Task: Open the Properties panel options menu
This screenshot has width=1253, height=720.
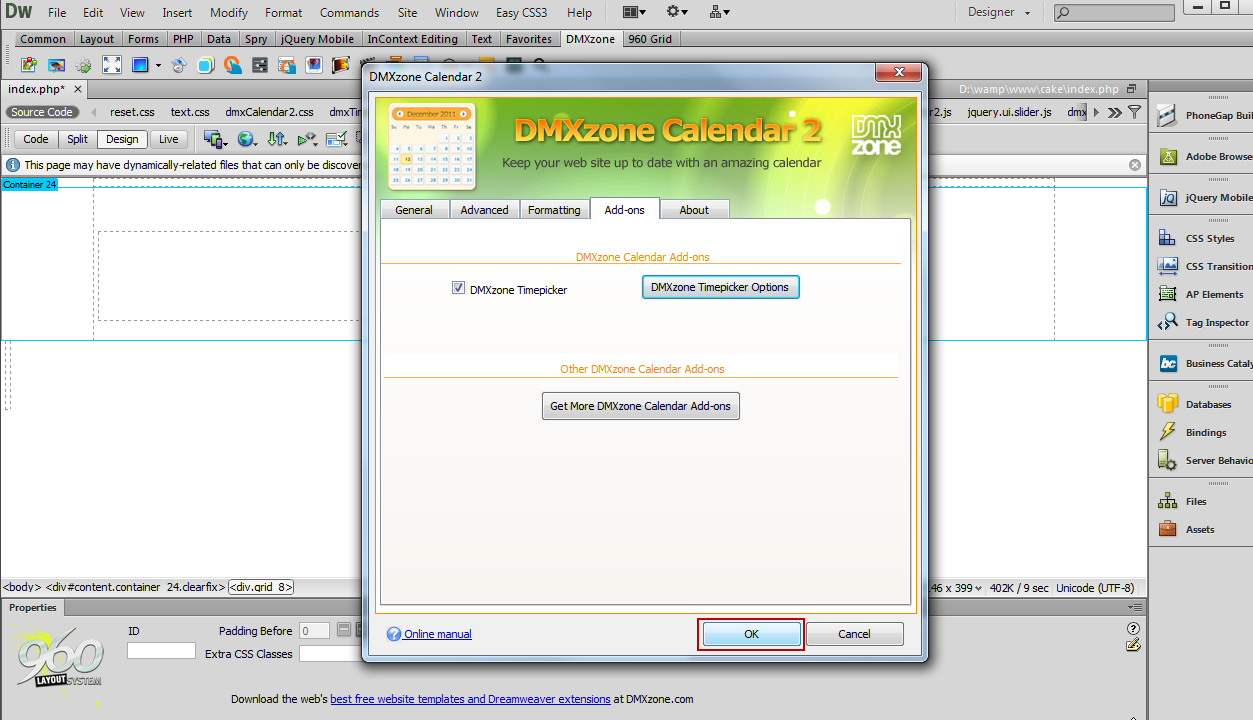Action: 1134,607
